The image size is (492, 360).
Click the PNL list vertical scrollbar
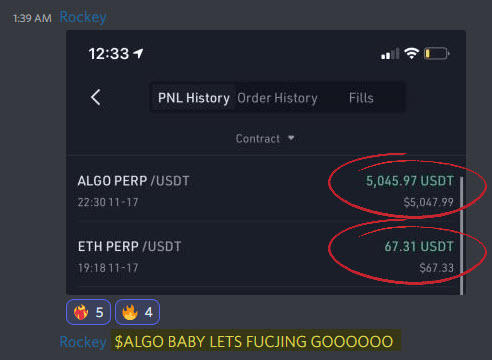tap(462, 235)
